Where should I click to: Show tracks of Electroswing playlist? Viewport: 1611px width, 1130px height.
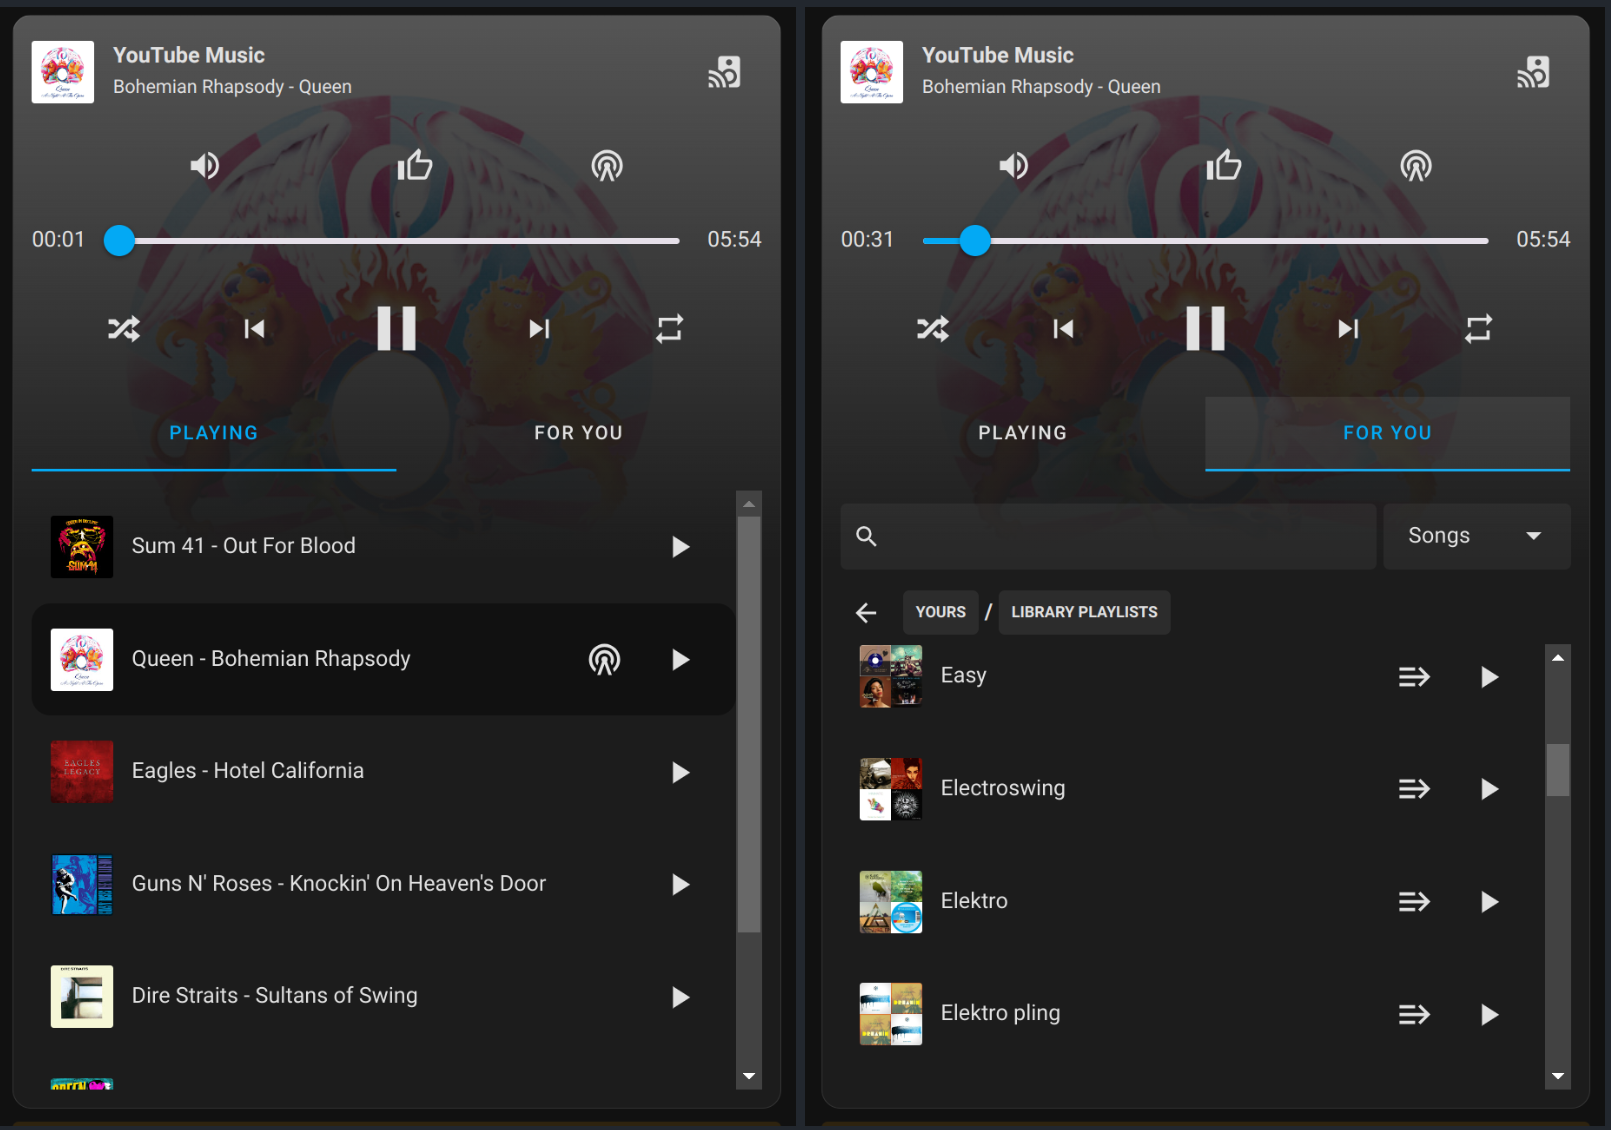click(1414, 789)
